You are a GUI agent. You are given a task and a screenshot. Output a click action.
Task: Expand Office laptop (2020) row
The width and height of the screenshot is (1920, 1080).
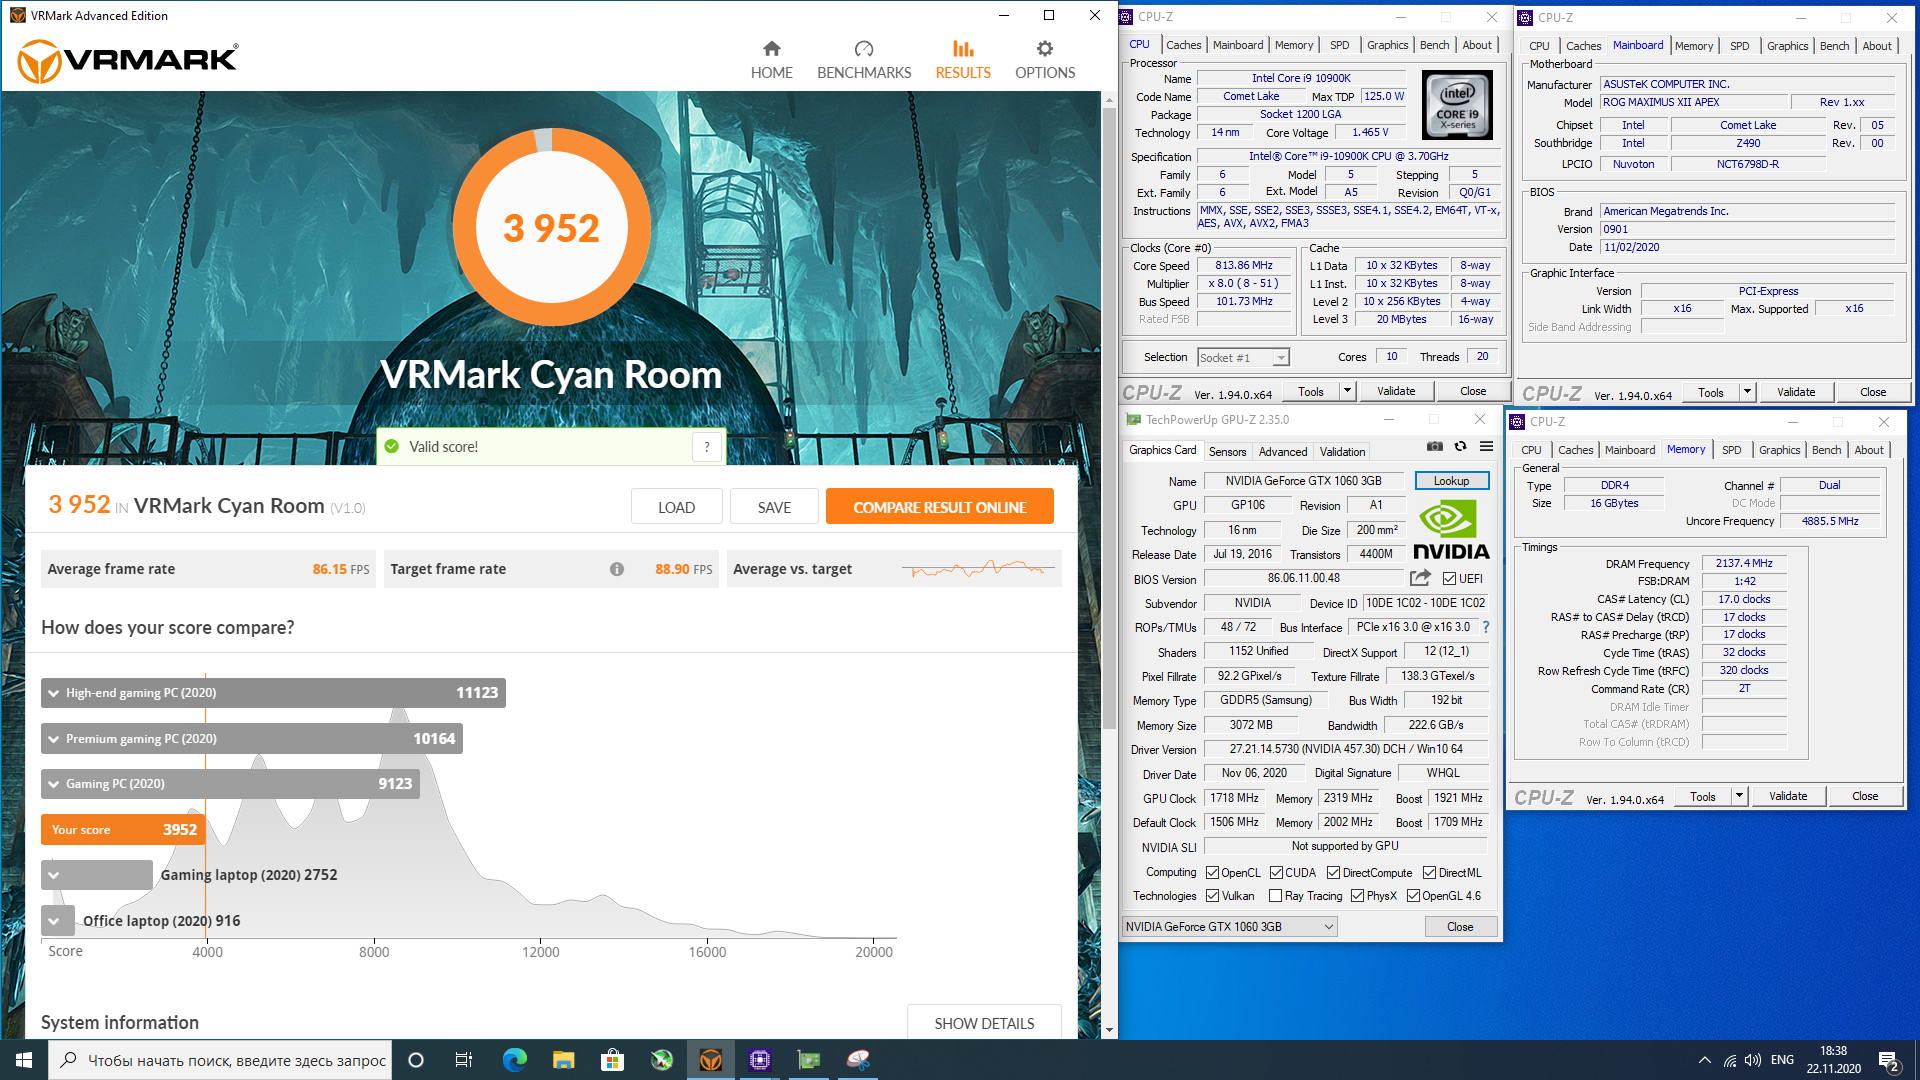click(x=56, y=920)
